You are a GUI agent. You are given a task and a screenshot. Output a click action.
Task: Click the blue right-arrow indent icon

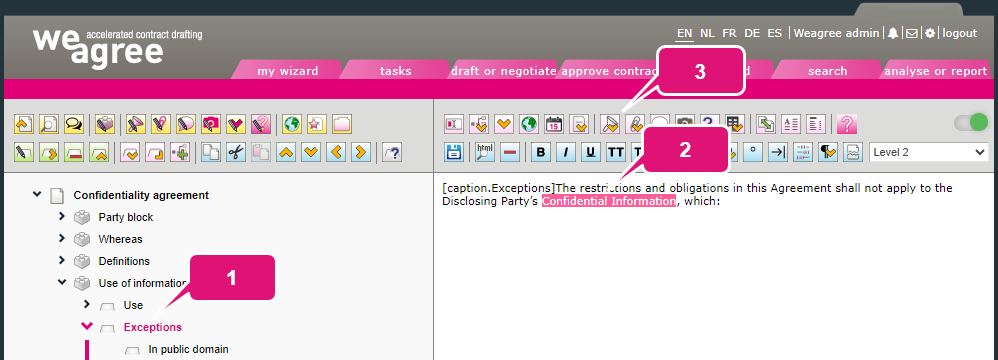[x=361, y=153]
